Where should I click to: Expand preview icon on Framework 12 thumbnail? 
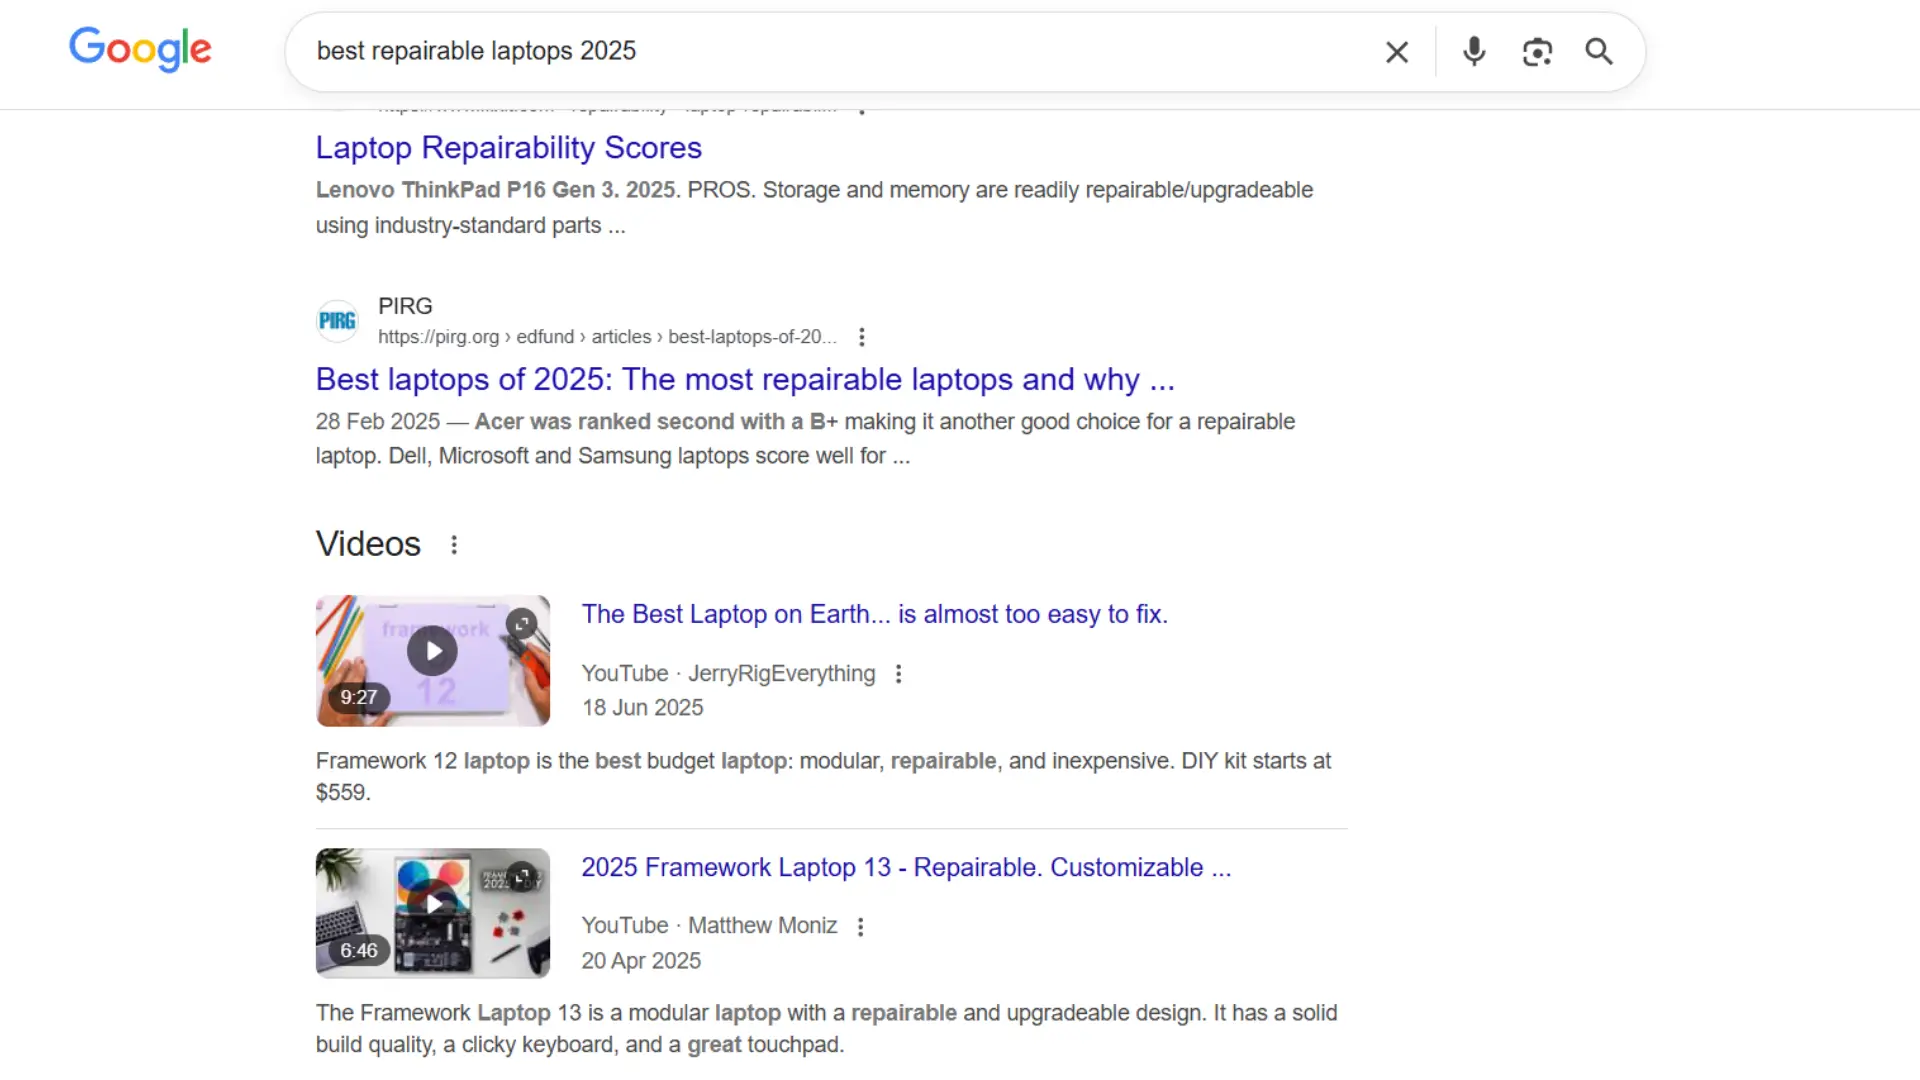521,624
